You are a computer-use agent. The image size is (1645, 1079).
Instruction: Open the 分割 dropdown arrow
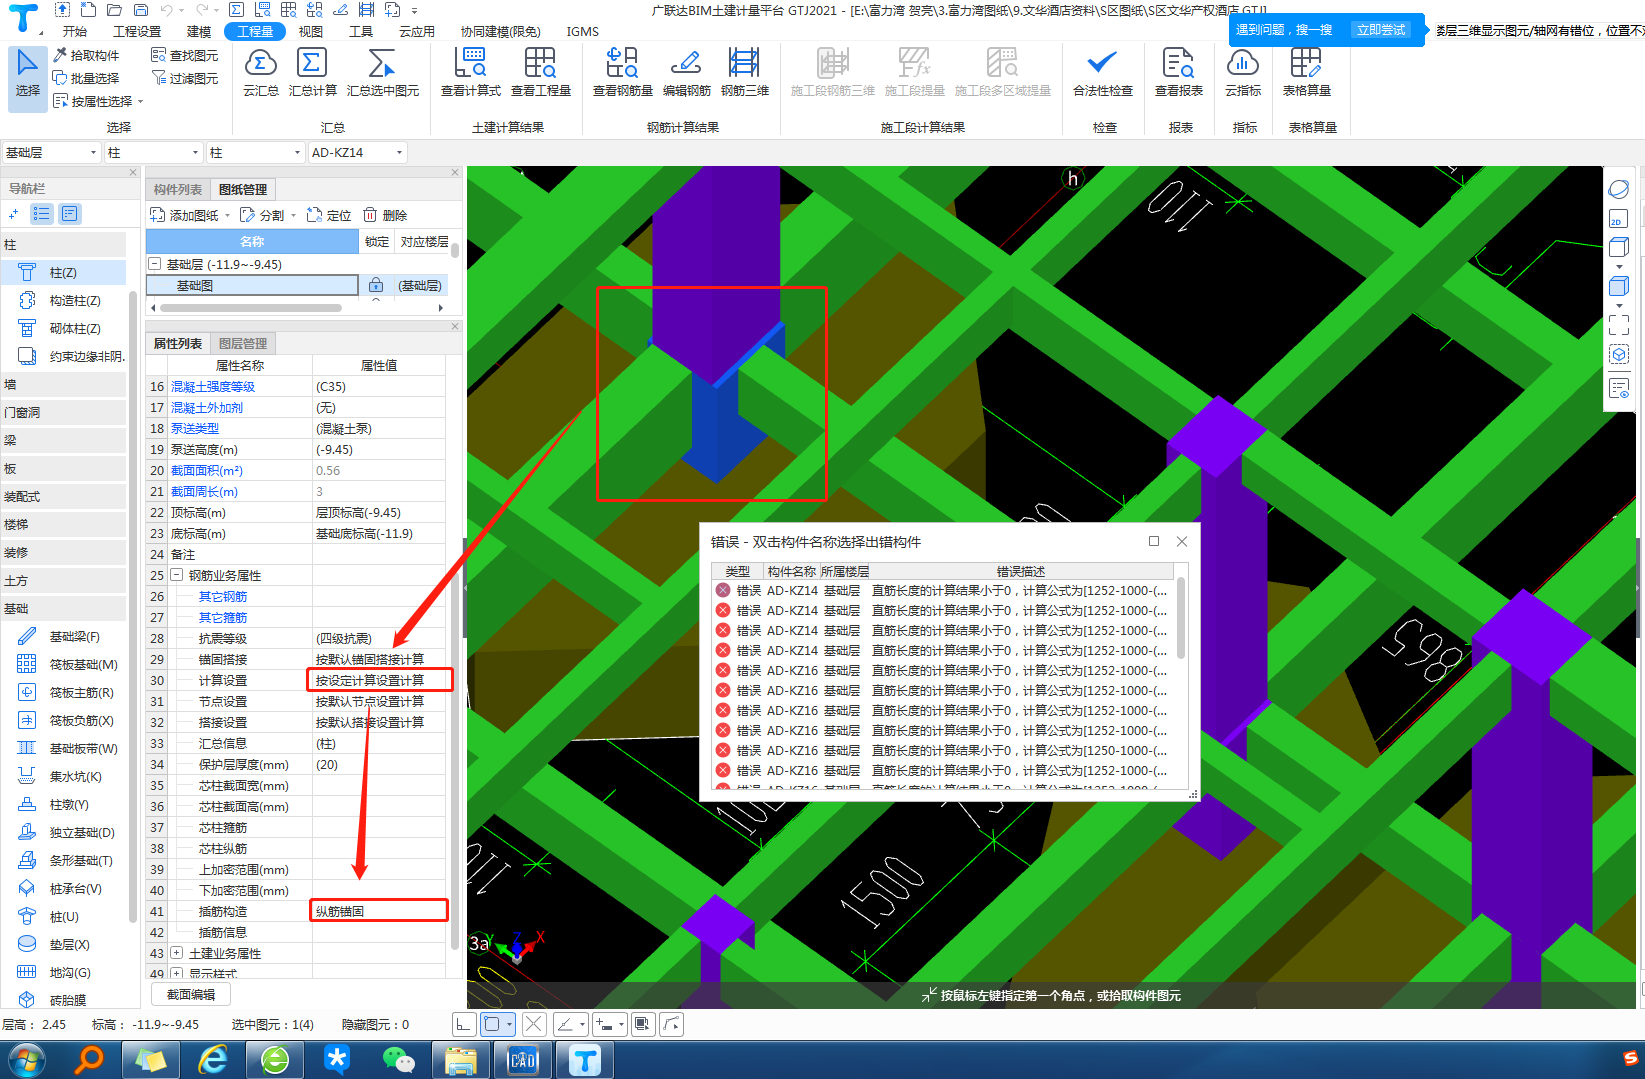pyautogui.click(x=294, y=216)
